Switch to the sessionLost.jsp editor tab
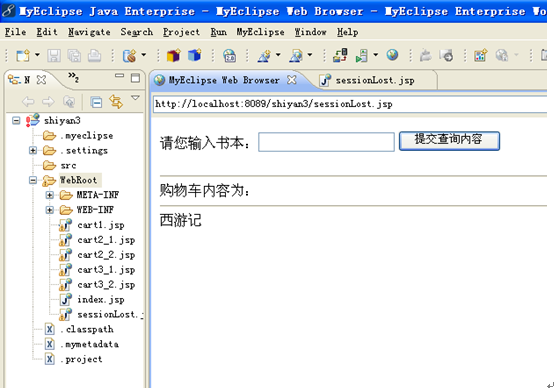The width and height of the screenshot is (557, 388). tap(375, 81)
